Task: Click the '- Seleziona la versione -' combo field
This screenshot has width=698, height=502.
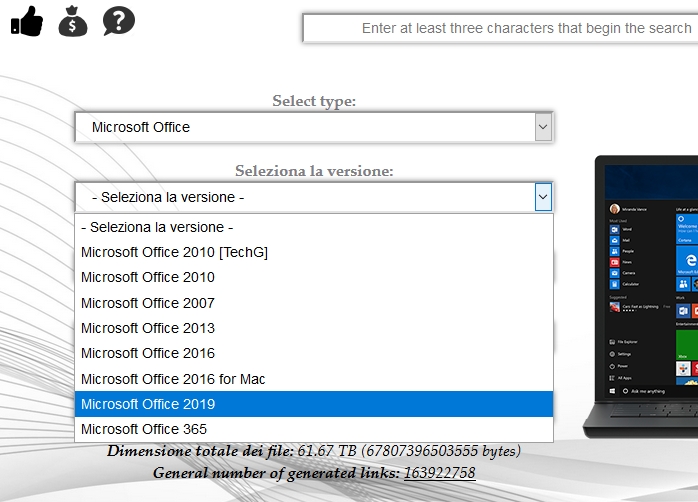Action: tap(314, 197)
